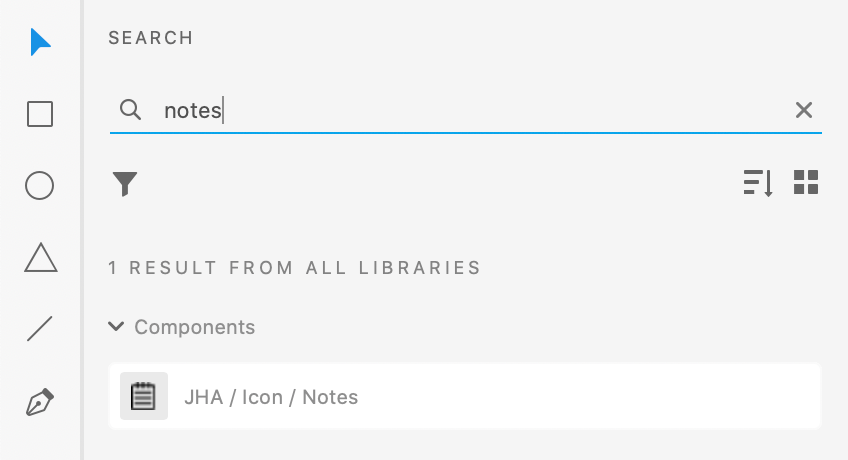Select the "JHA / Icon / Notes" result label
This screenshot has width=848, height=460.
click(271, 397)
